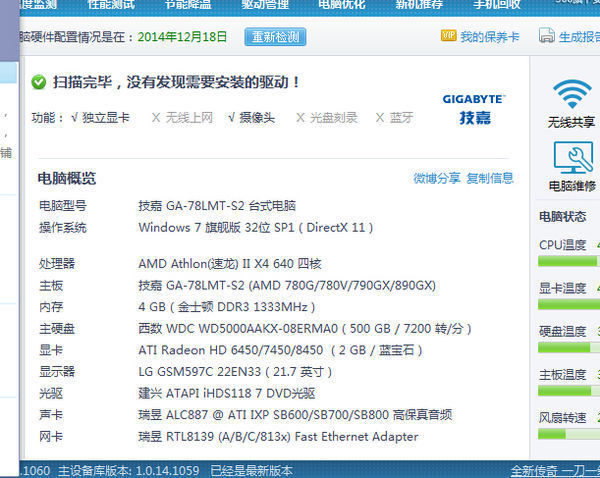Click the 电脑型号 value 技嘉 GA-78LMT-S2 台式电脑
This screenshot has height=478, width=600.
(x=217, y=206)
